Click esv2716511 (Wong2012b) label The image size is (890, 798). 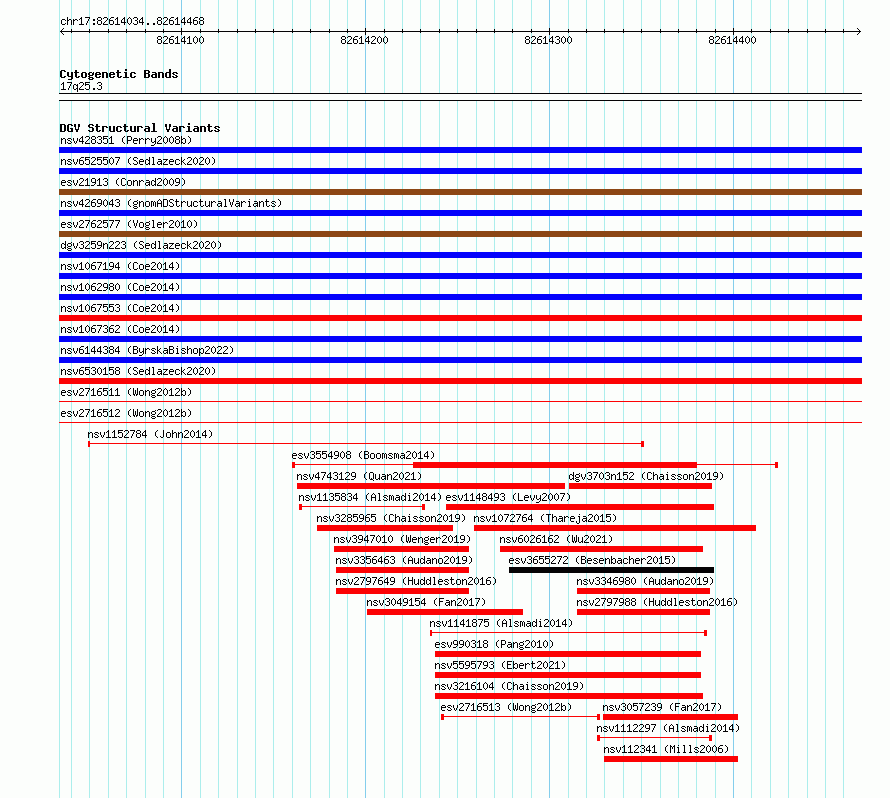coord(126,392)
